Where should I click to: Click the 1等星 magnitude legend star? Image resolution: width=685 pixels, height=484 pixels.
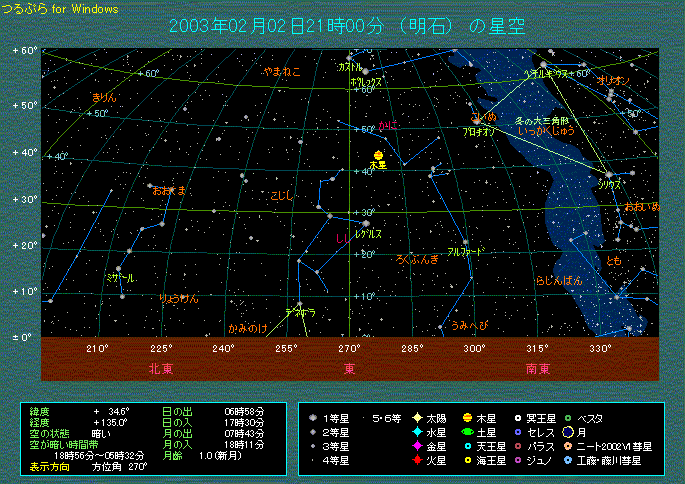click(x=313, y=418)
